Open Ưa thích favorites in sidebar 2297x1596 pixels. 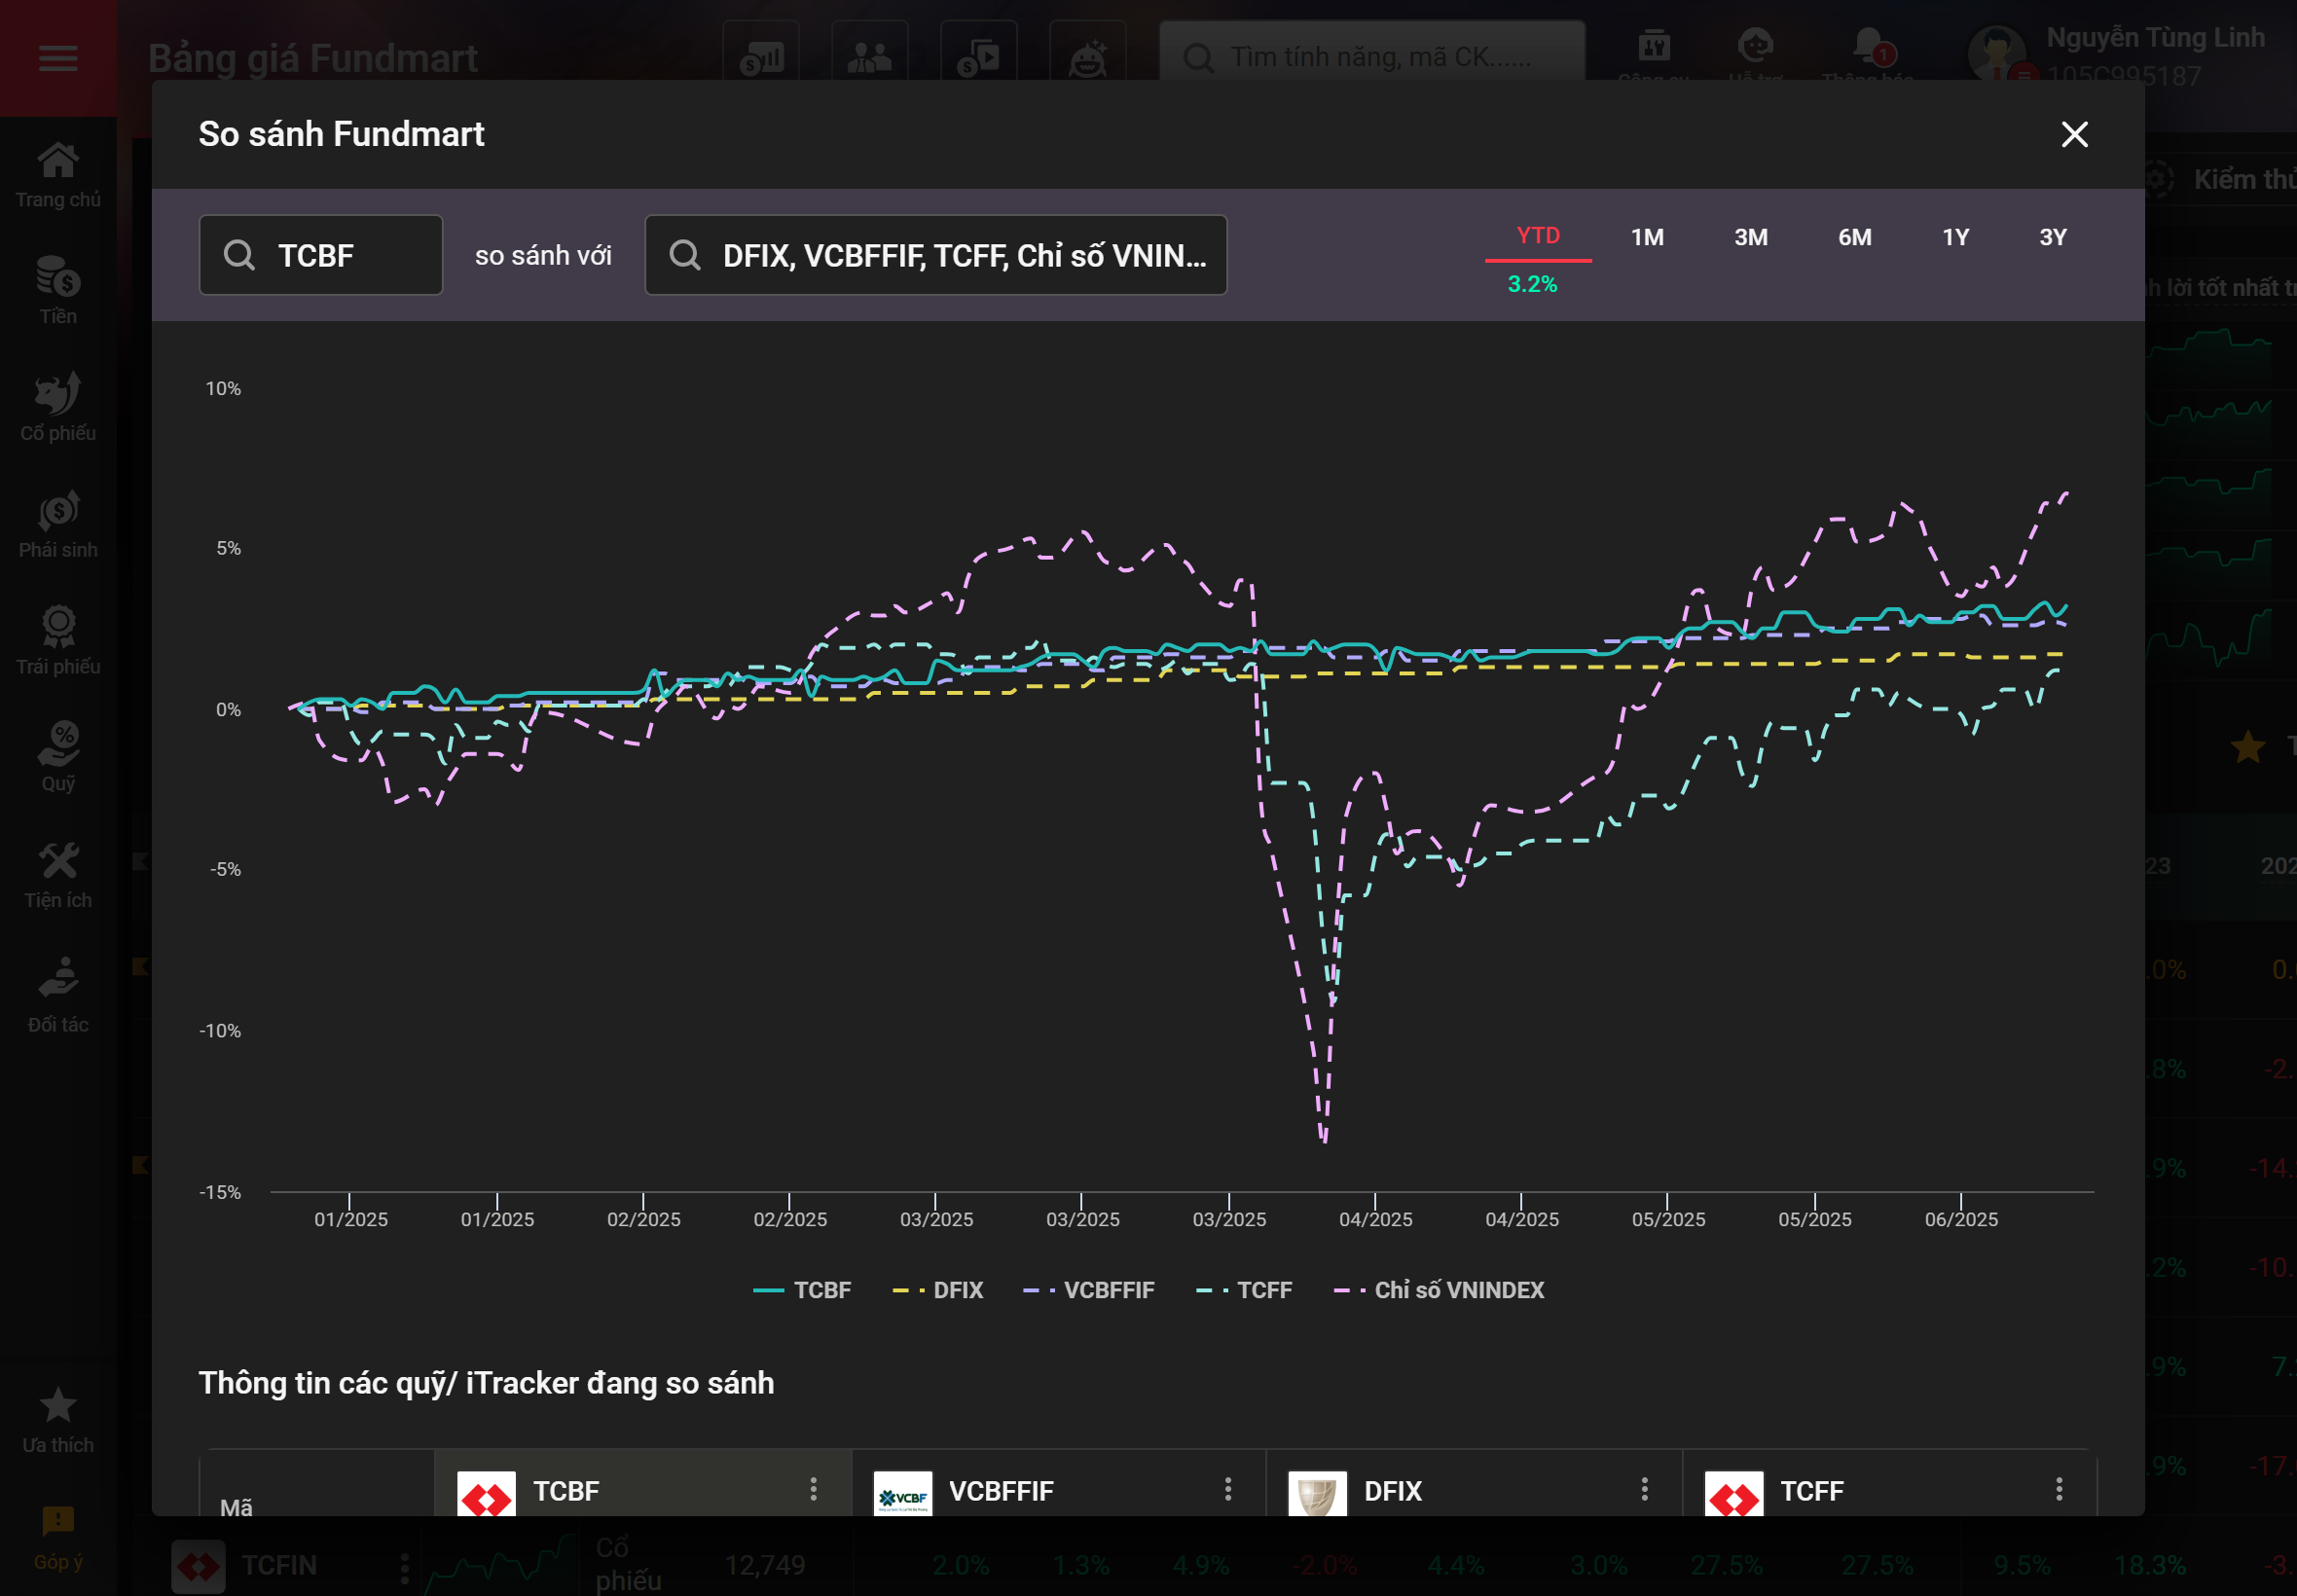pos(58,1420)
